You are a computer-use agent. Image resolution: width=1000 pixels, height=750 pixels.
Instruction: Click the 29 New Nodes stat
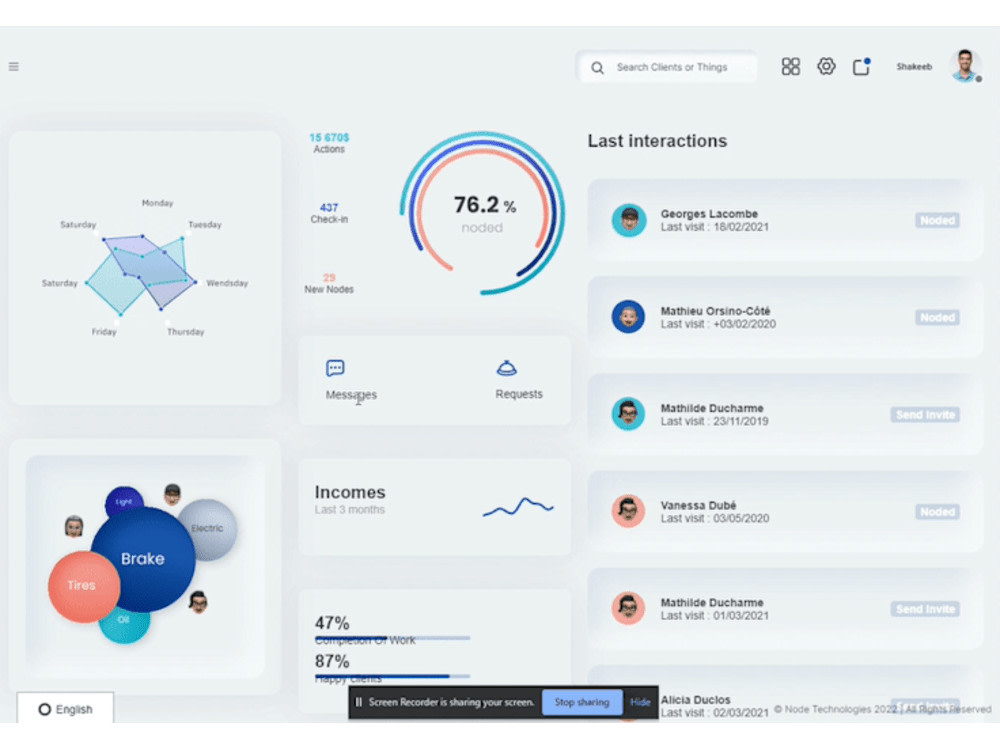329,283
